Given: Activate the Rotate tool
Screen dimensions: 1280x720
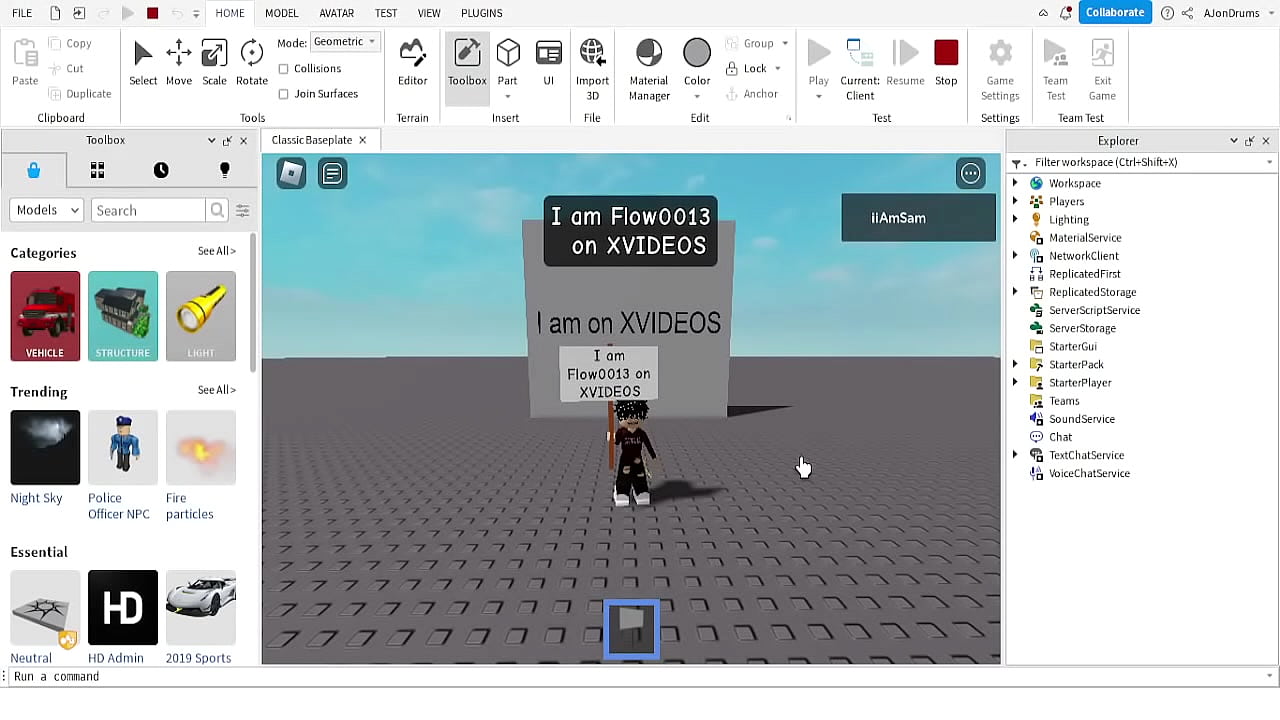Looking at the screenshot, I should 251,62.
